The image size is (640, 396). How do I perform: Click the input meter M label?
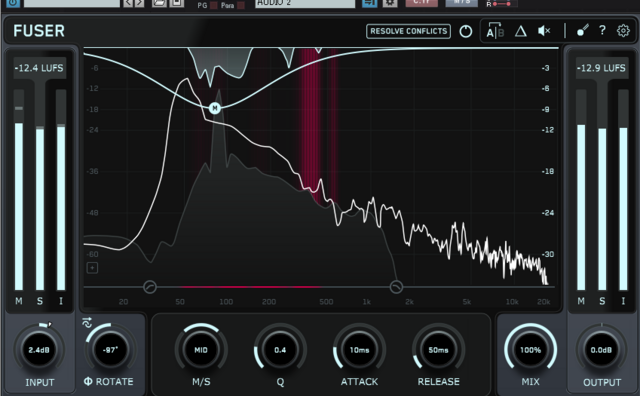19,301
